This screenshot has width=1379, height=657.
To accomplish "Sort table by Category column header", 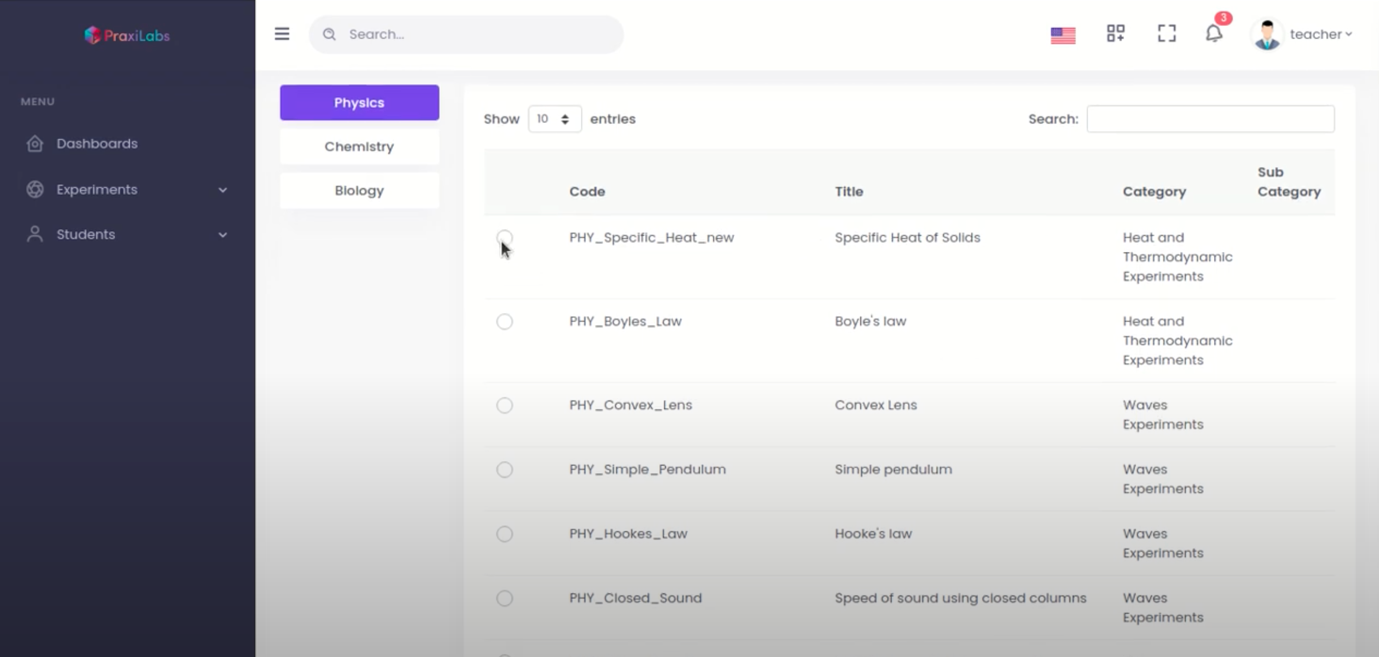I will coord(1154,191).
